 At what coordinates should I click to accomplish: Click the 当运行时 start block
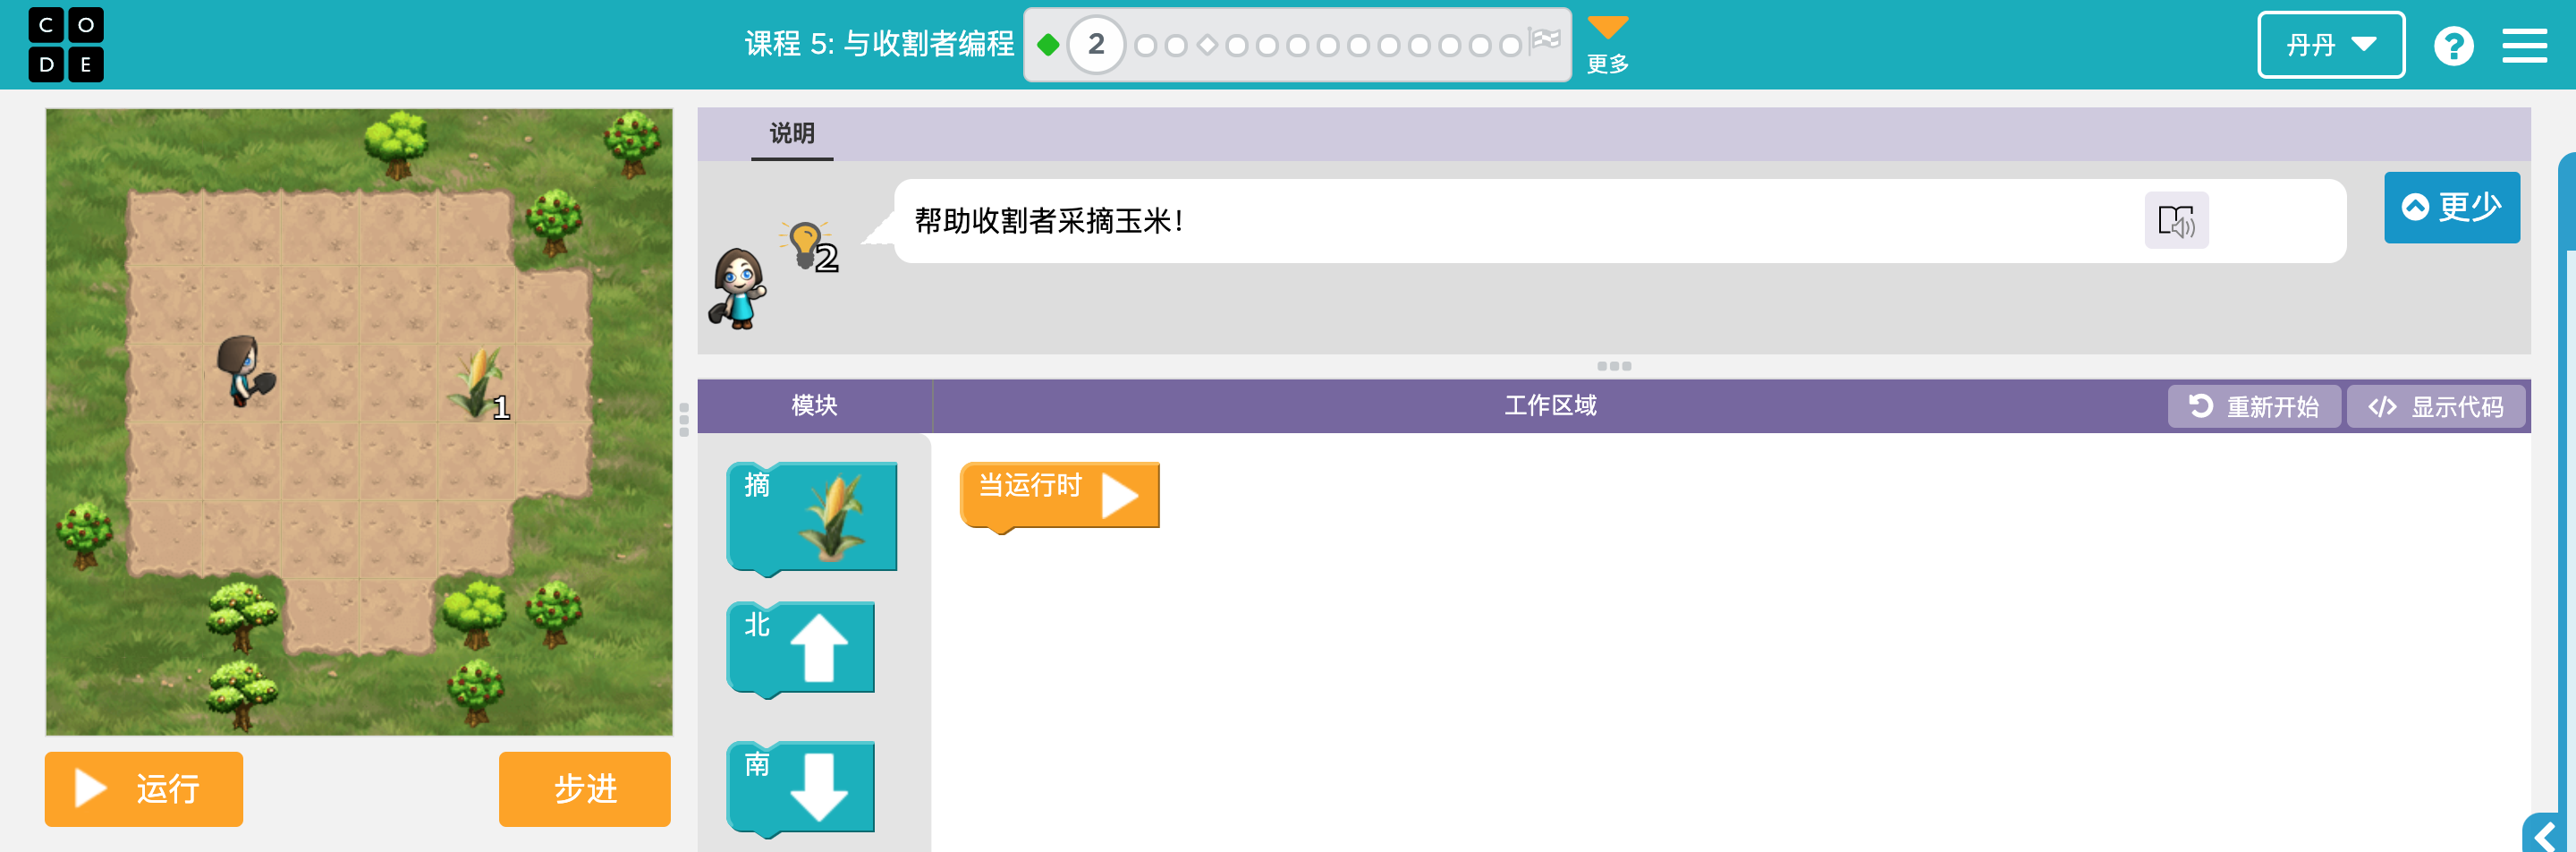pyautogui.click(x=1059, y=496)
